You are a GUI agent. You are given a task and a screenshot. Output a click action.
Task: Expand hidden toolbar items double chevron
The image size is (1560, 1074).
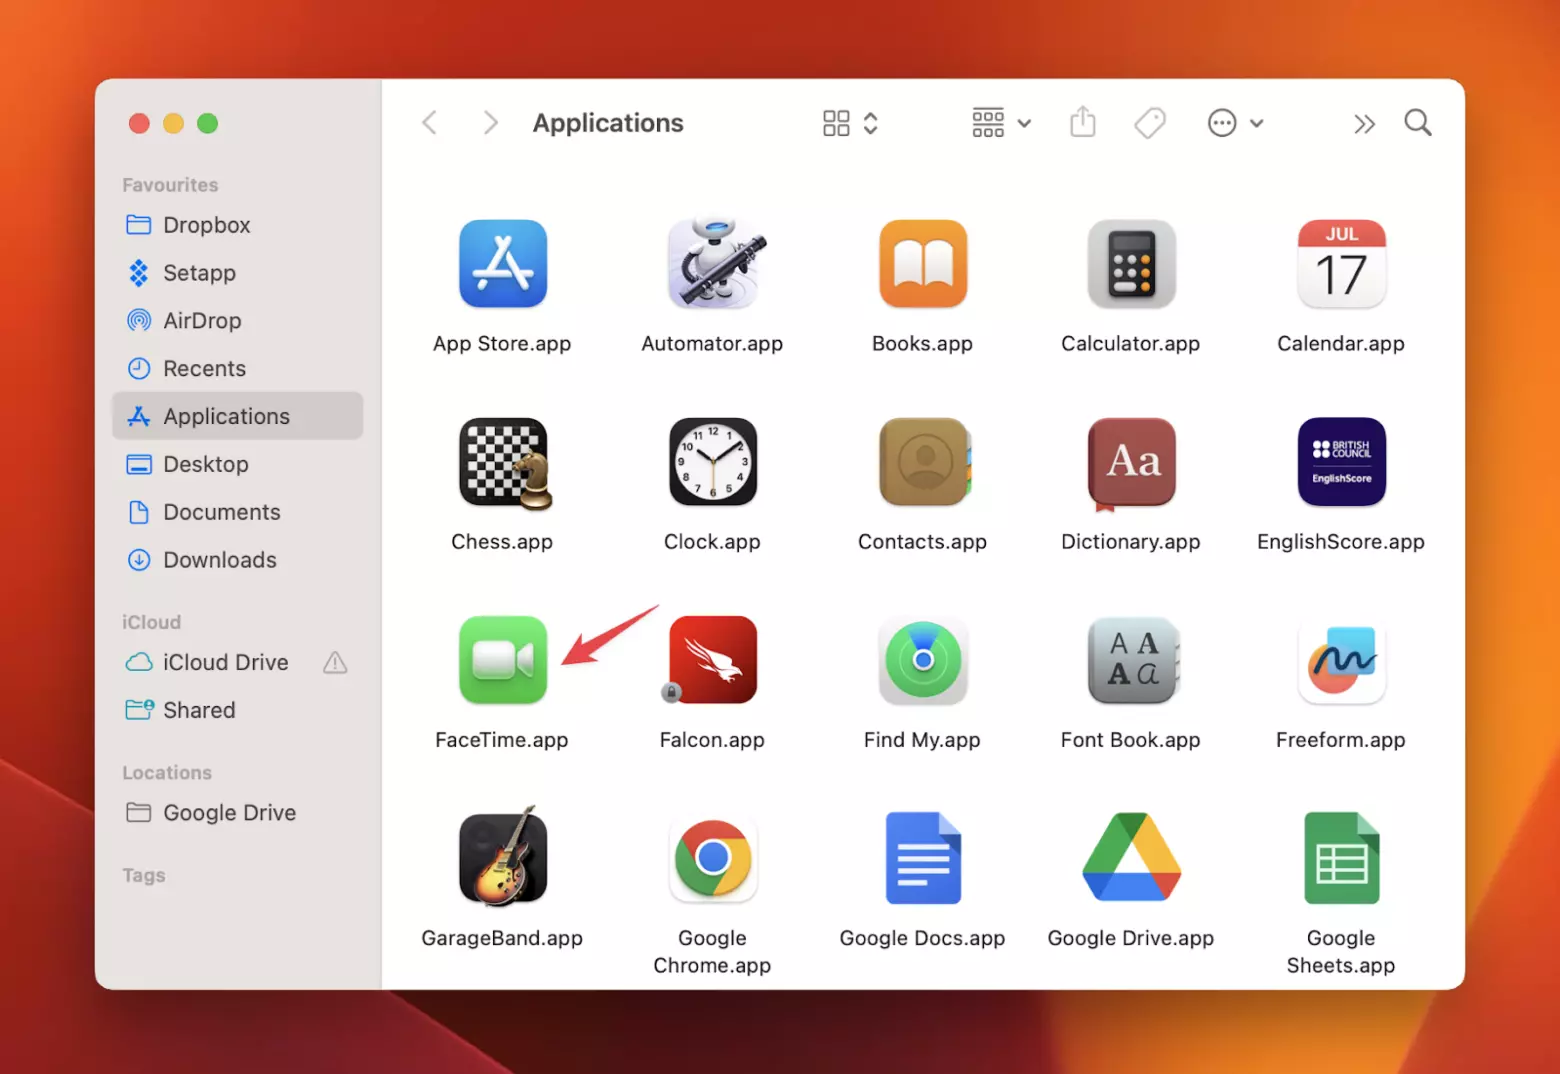point(1364,124)
